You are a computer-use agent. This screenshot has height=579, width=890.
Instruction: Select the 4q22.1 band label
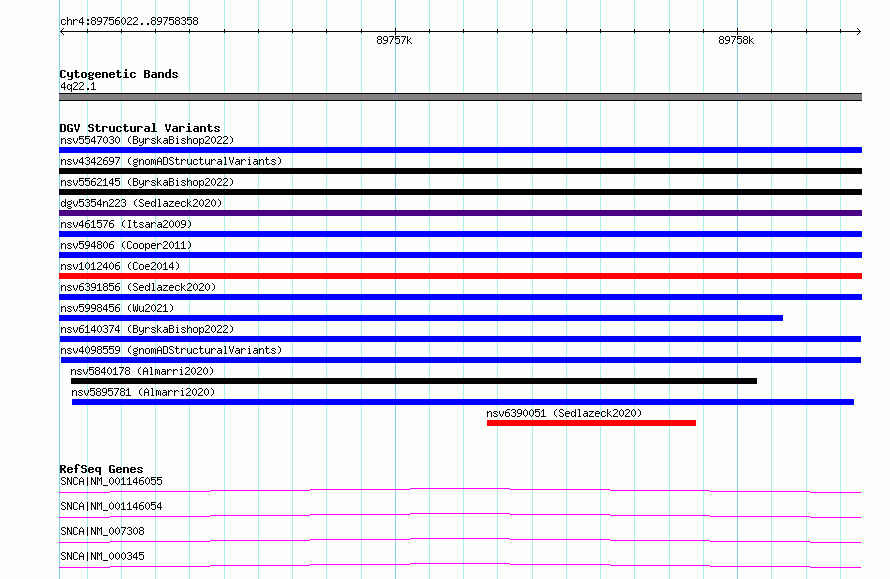point(78,86)
